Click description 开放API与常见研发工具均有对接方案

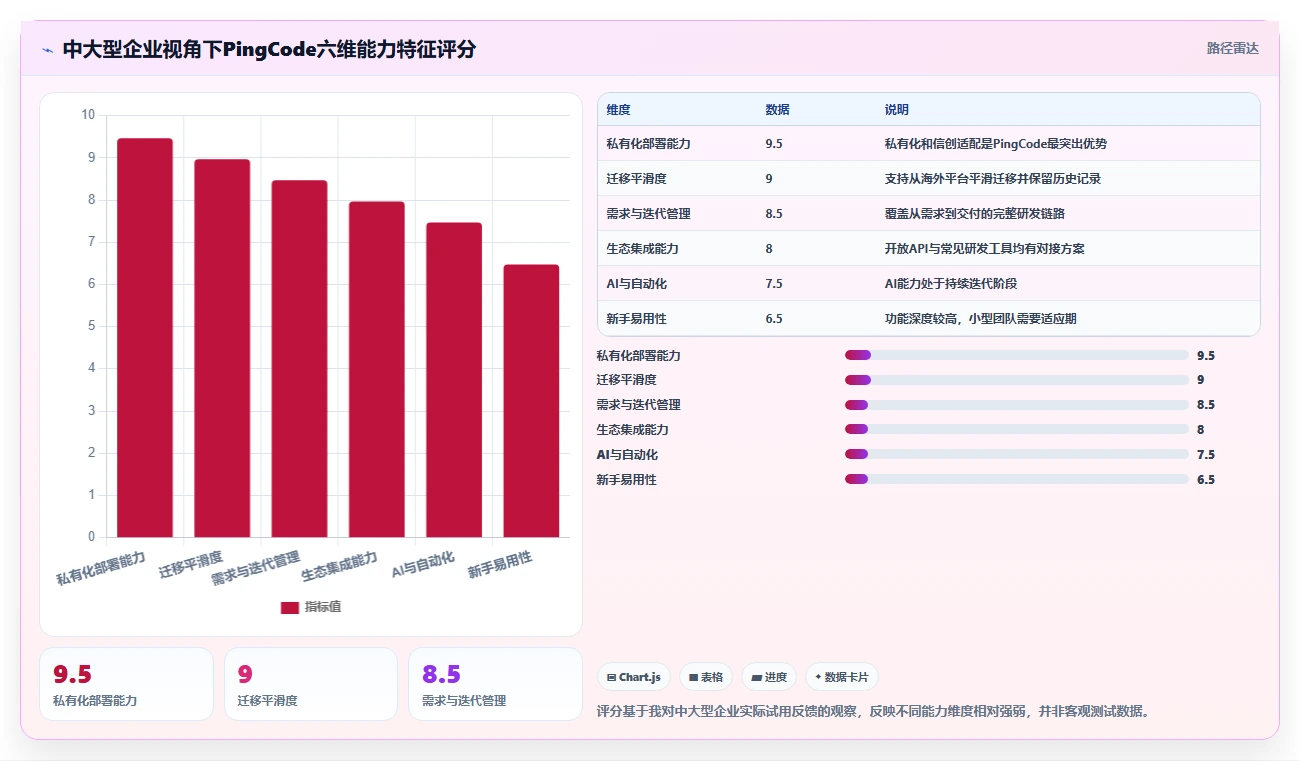coord(985,249)
